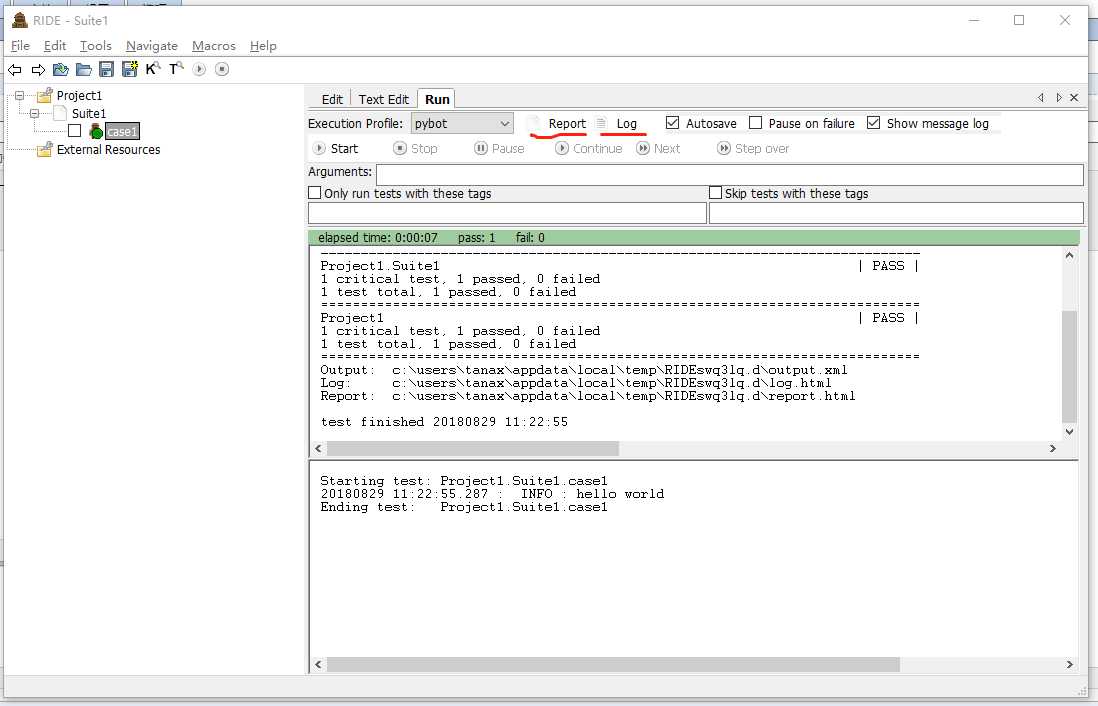1098x706 pixels.
Task: Open the Macros menu
Action: (214, 46)
